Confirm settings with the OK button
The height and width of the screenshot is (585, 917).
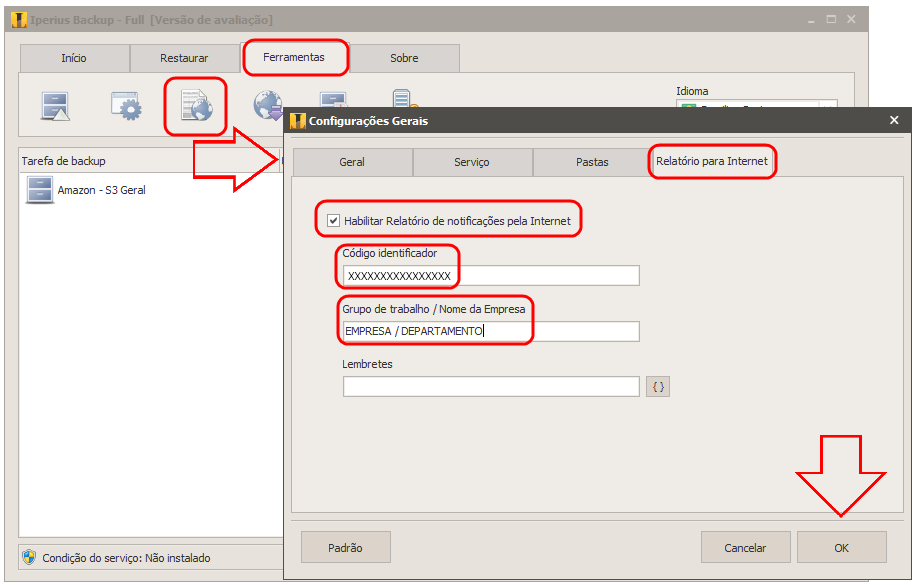pos(842,548)
